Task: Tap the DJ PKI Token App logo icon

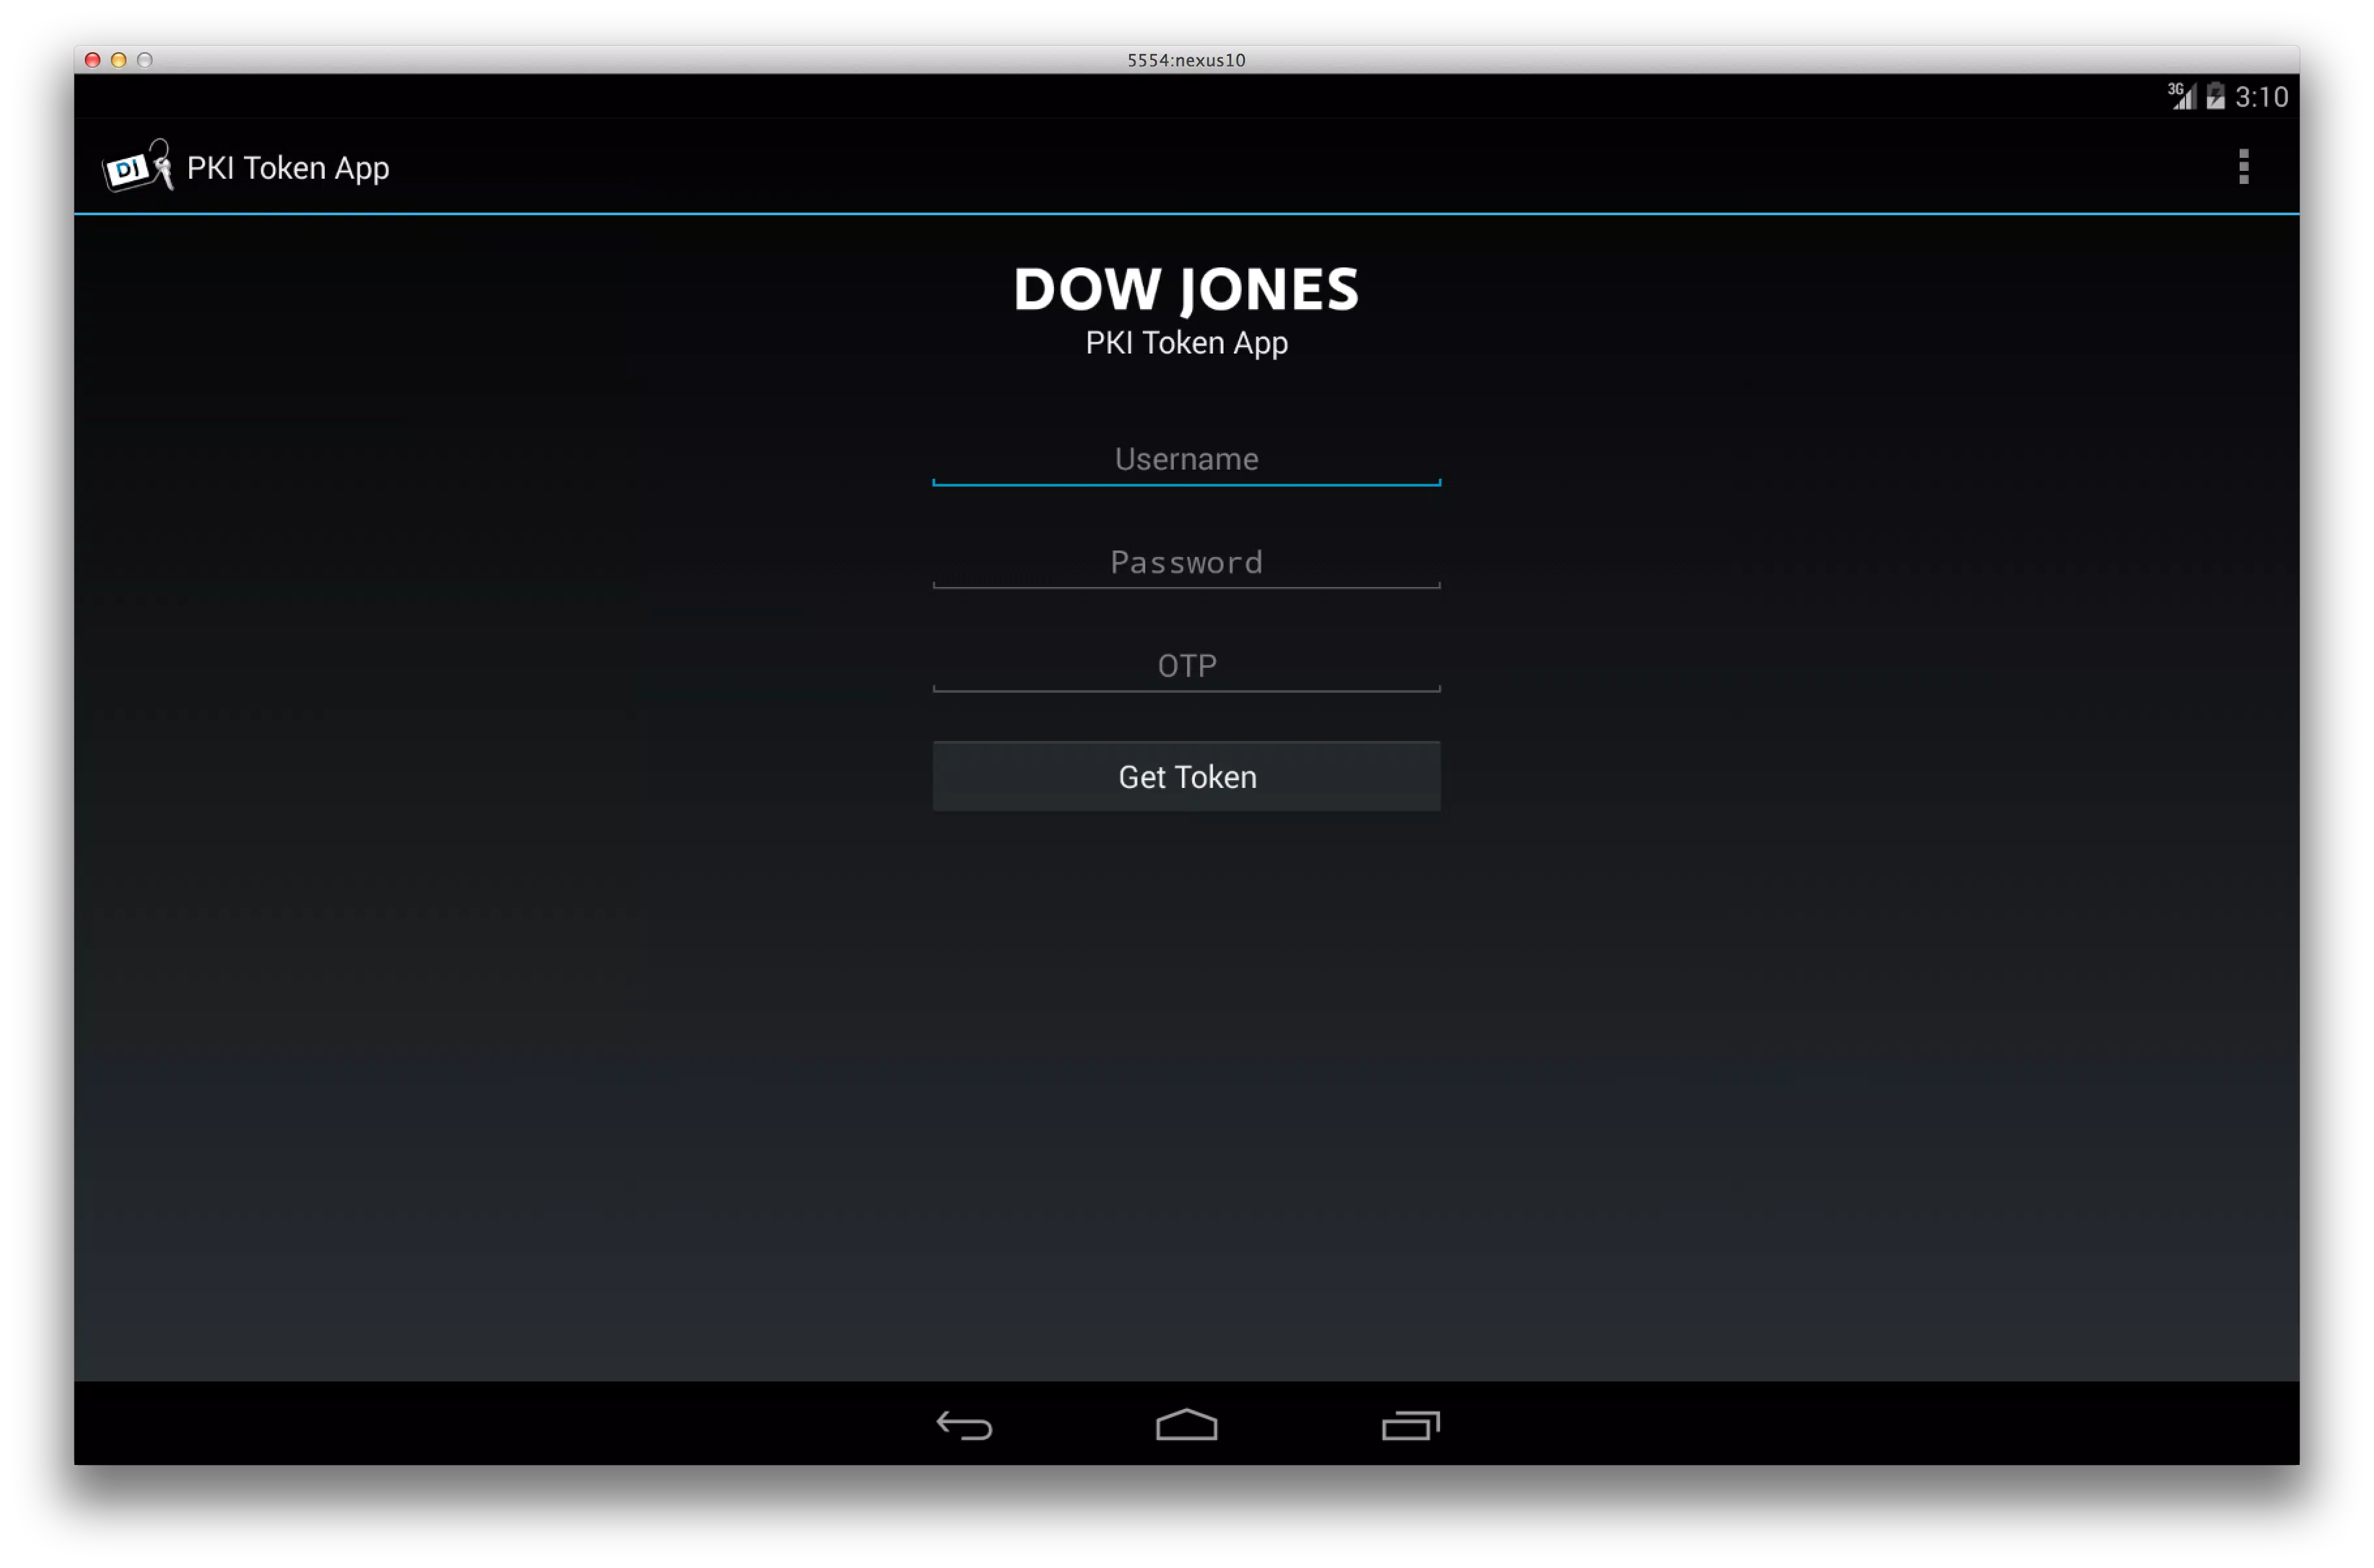Action: [x=137, y=166]
